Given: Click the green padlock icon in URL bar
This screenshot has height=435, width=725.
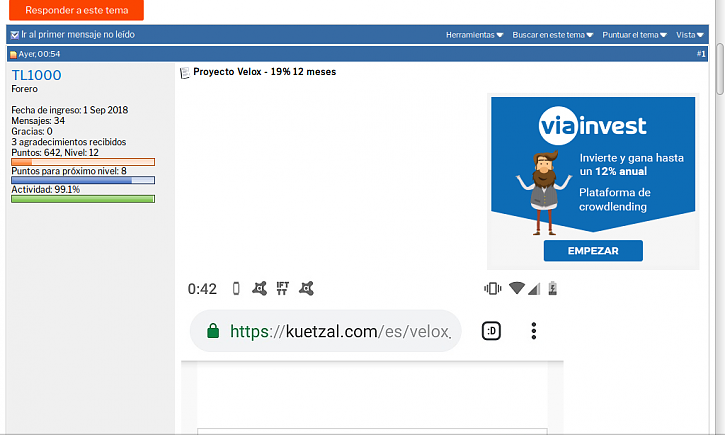Looking at the screenshot, I should click(x=213, y=331).
